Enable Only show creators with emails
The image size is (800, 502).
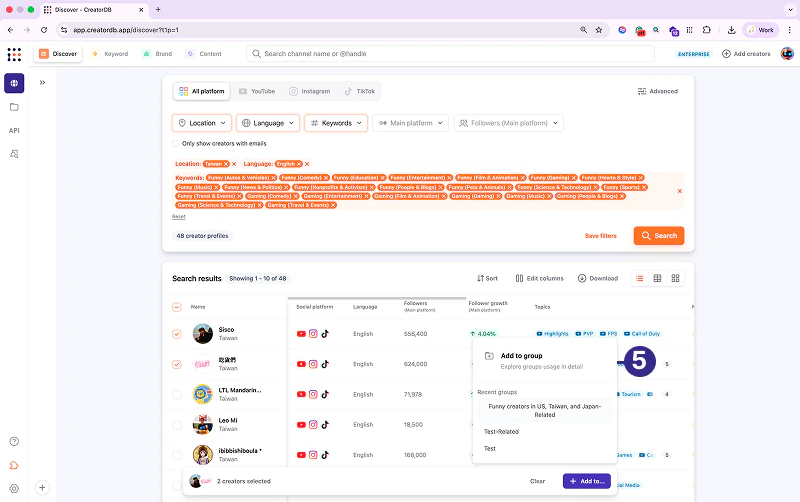click(176, 143)
